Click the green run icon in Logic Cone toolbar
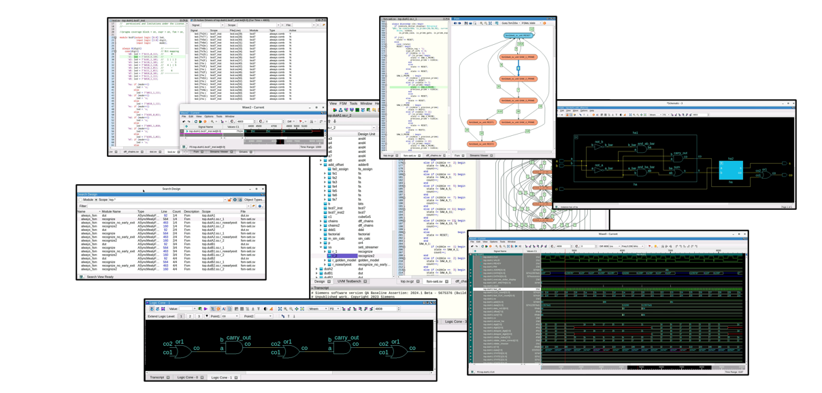This screenshot has height=393, width=822. 200,309
